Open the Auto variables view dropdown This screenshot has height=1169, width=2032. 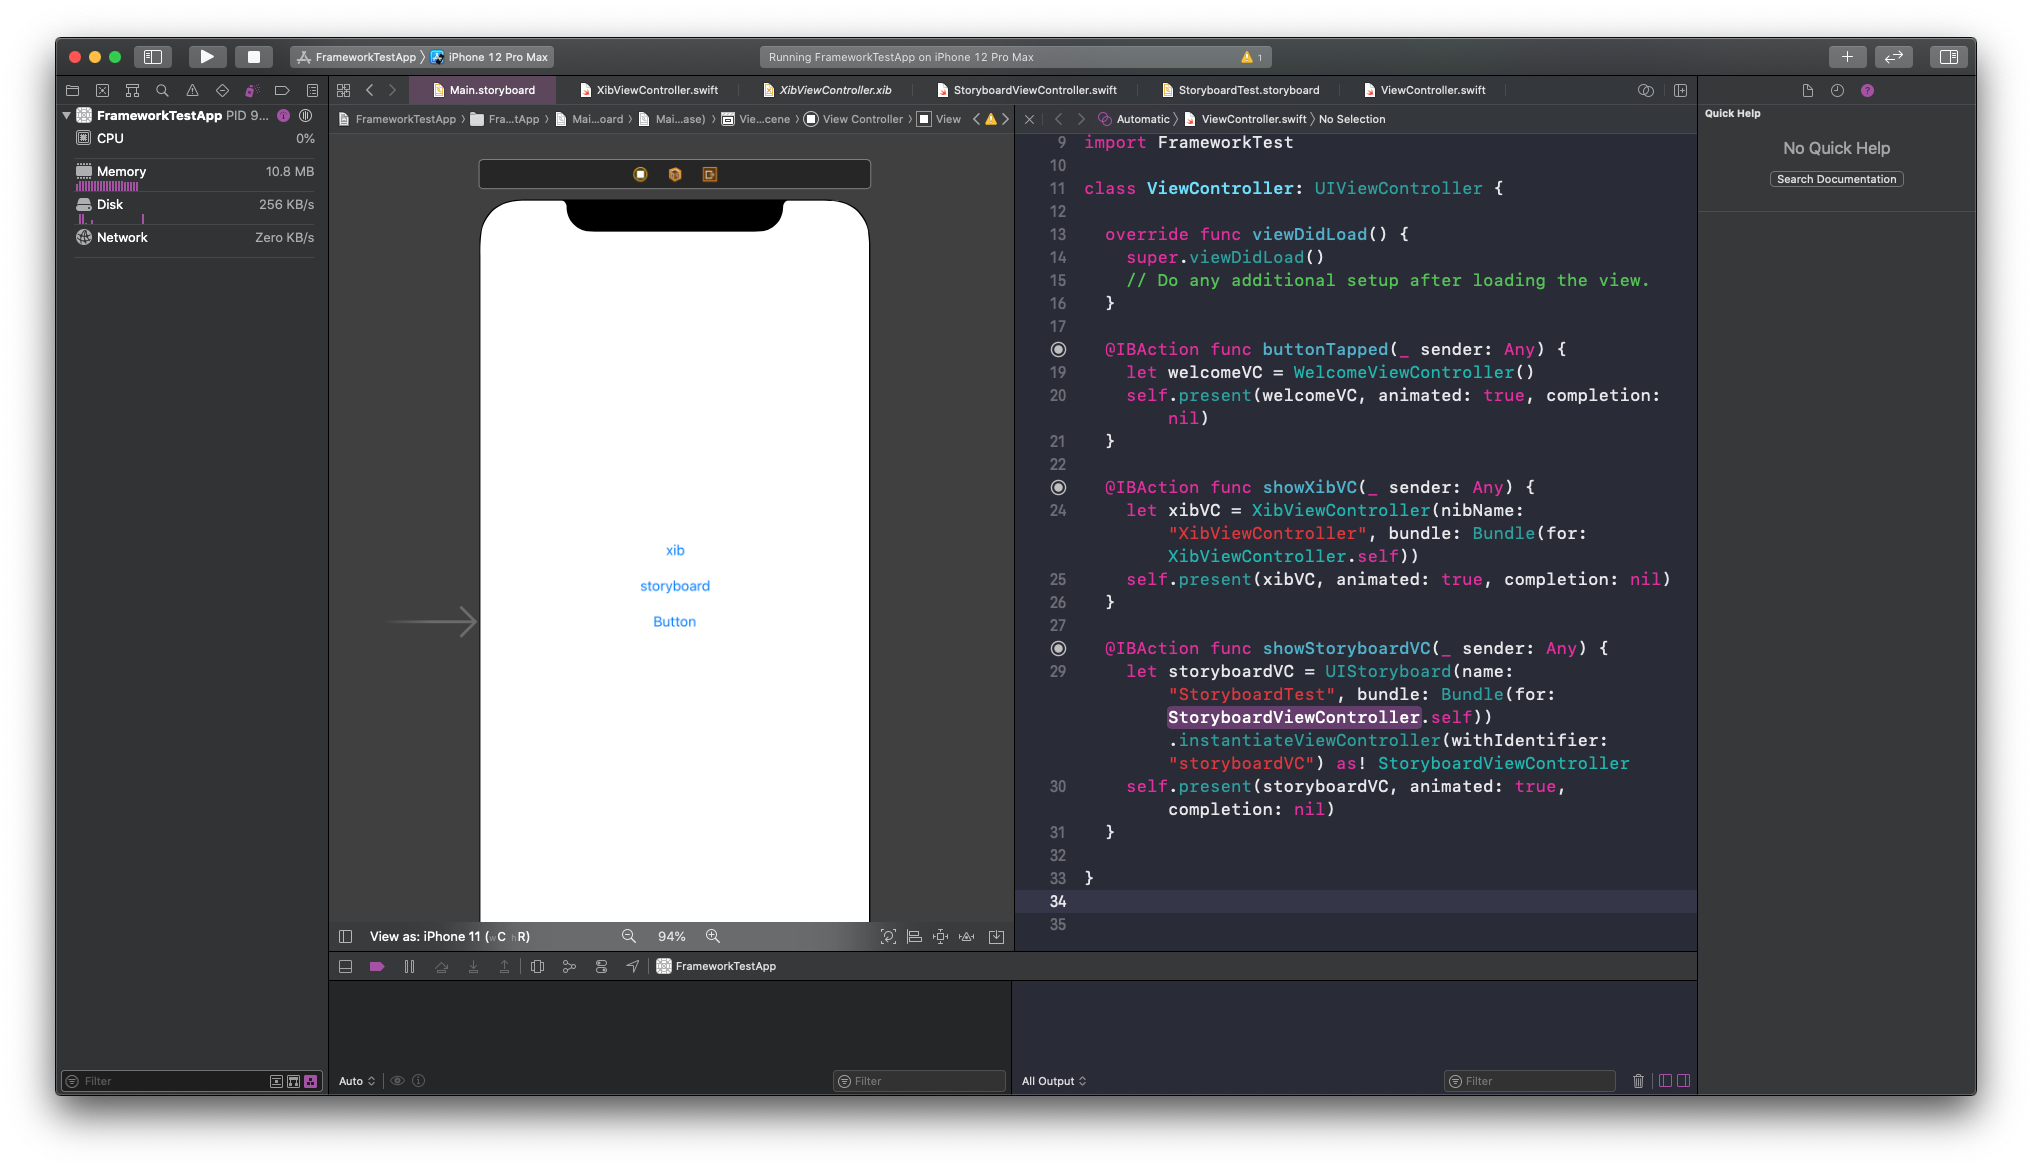[x=357, y=1081]
